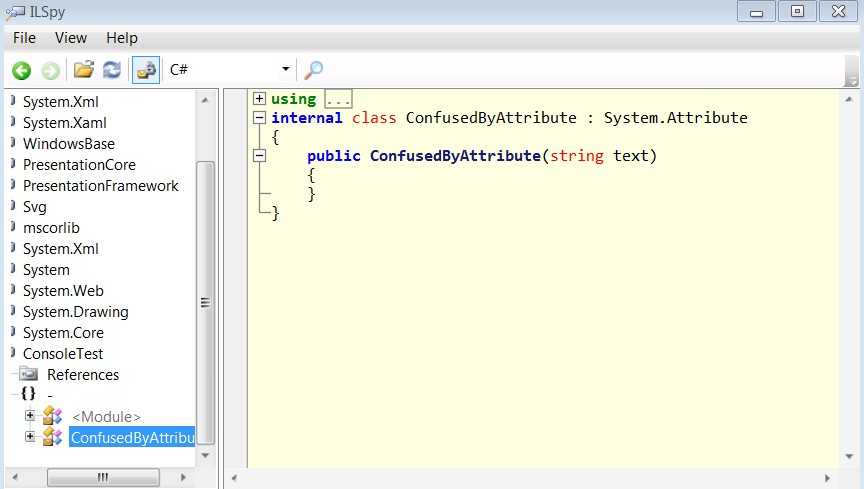Select the System.Drawing assembly

click(x=75, y=311)
